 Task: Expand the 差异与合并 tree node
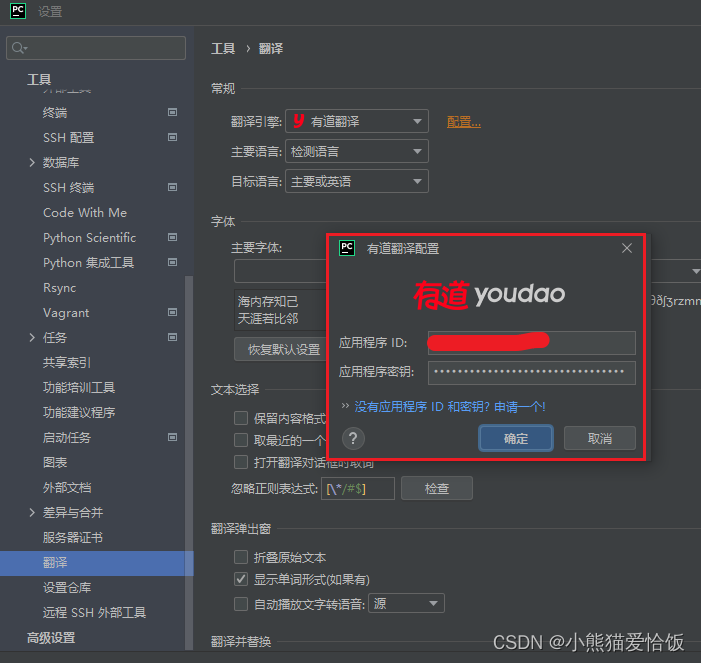pos(32,512)
